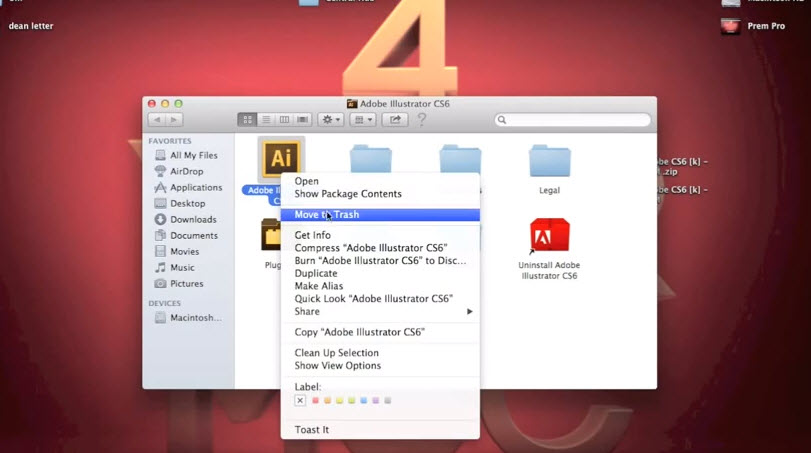Apply the gray label color
811x453 pixels.
tap(387, 400)
